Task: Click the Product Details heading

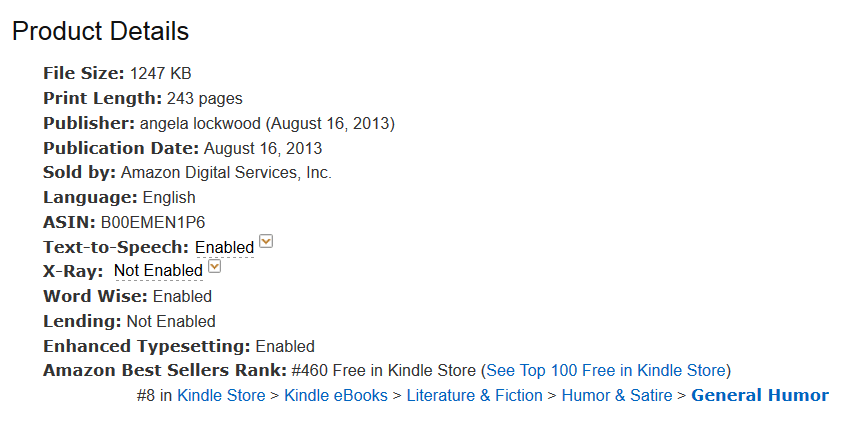Action: click(x=100, y=32)
